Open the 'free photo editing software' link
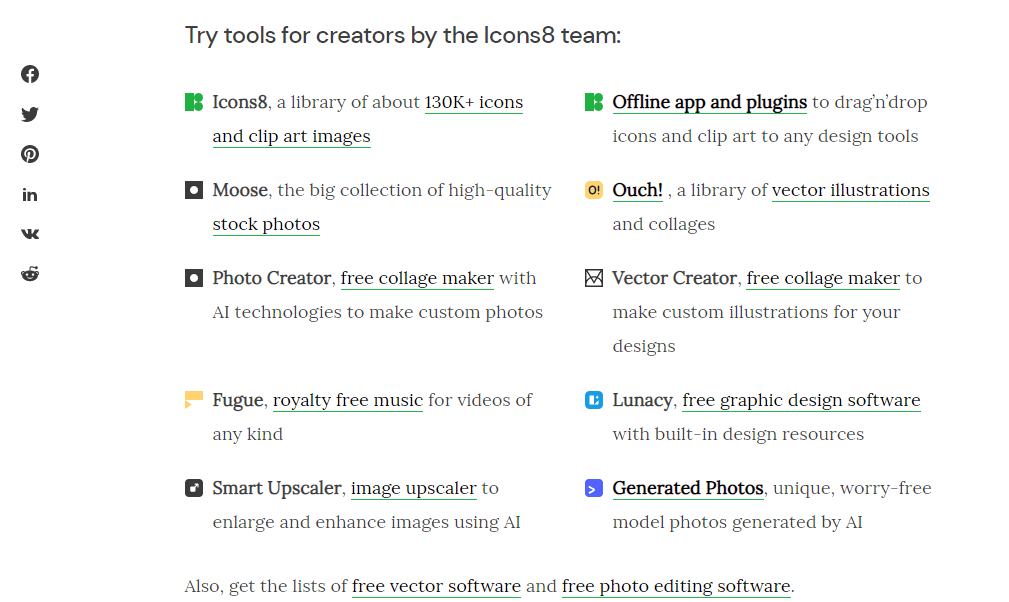The height and width of the screenshot is (602, 1009). tap(676, 587)
